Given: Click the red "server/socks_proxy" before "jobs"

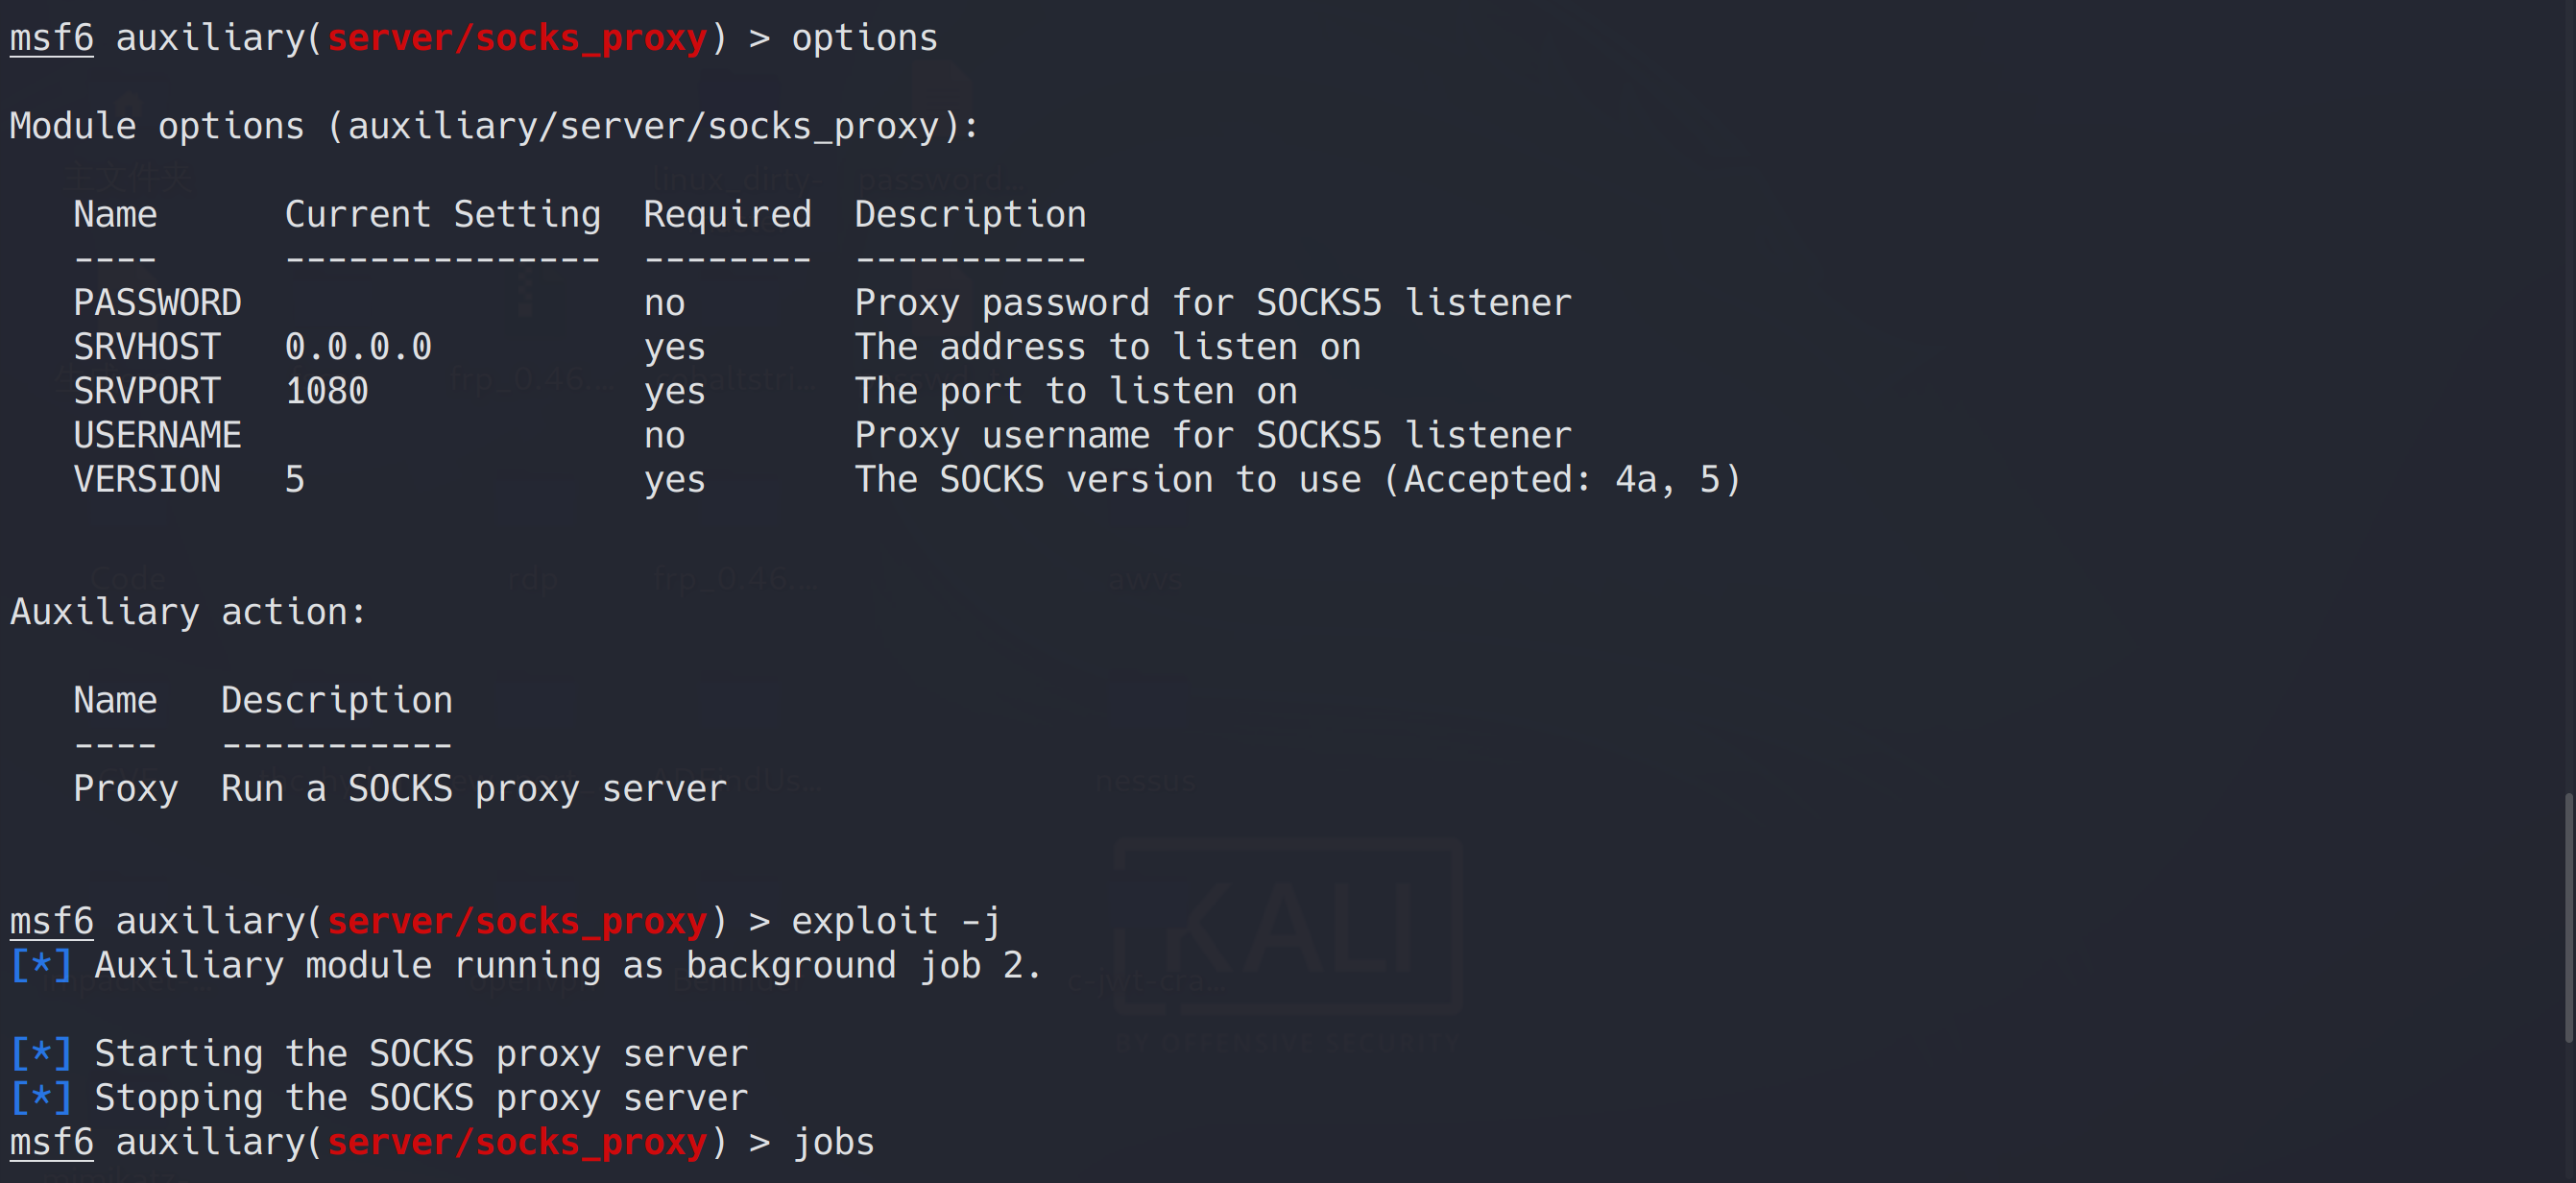Looking at the screenshot, I should click(x=517, y=1141).
